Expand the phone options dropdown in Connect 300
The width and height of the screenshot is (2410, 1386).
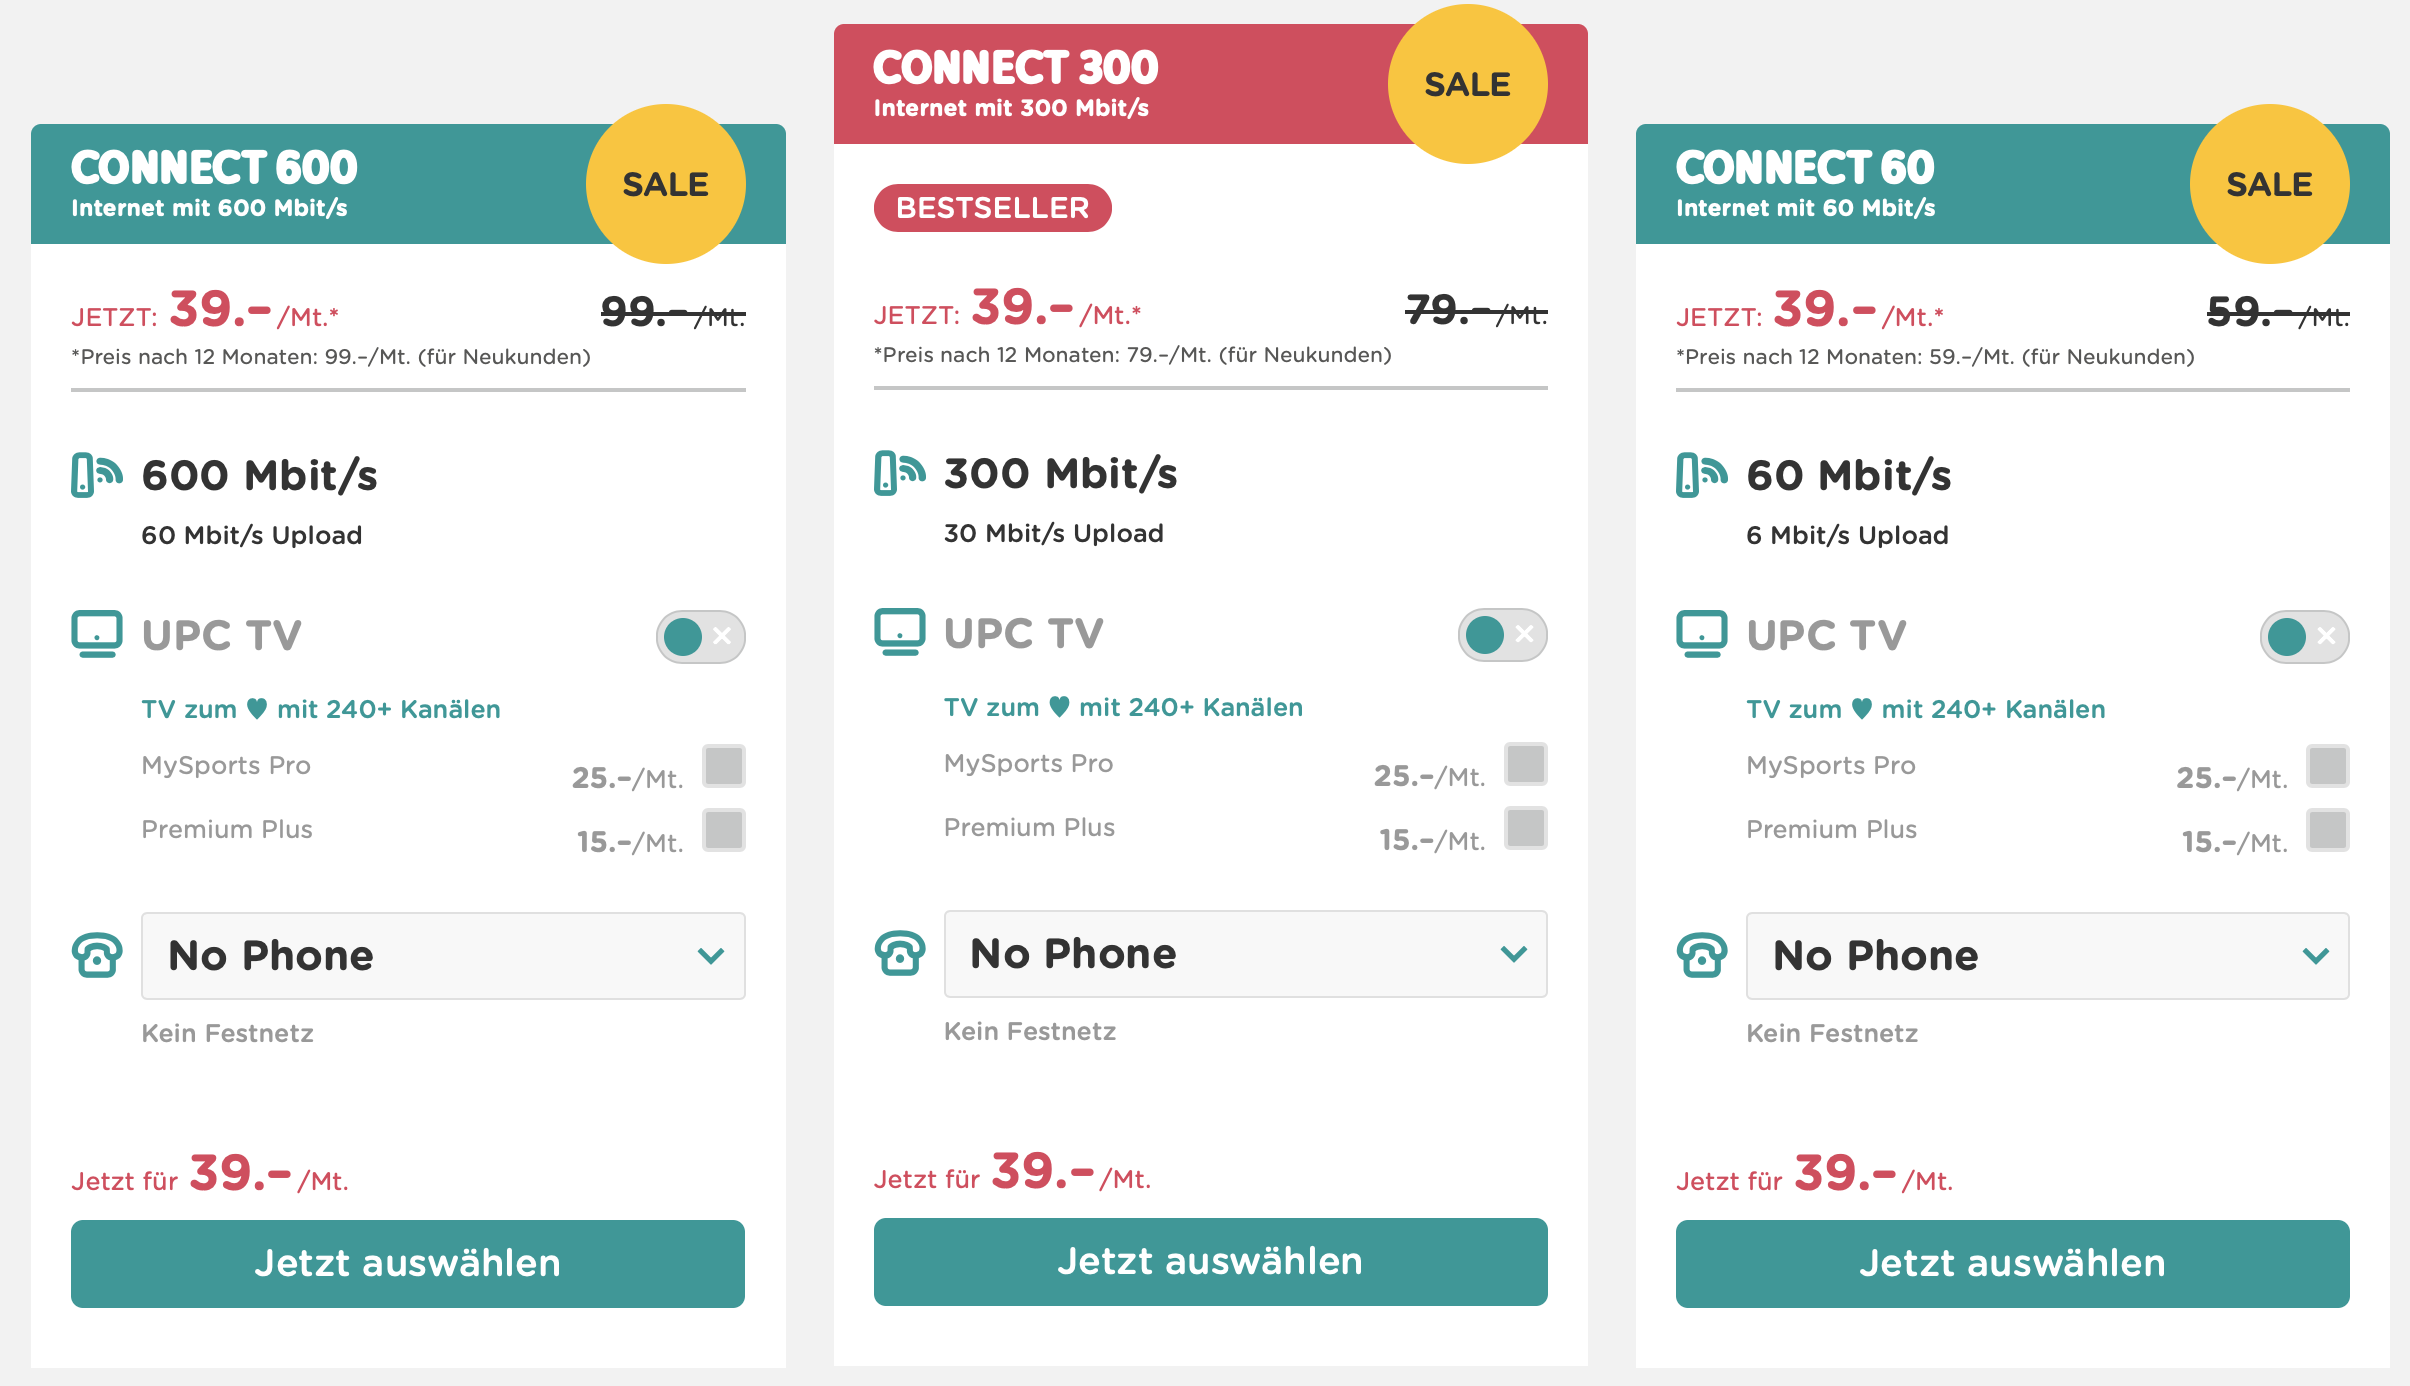(x=1245, y=953)
